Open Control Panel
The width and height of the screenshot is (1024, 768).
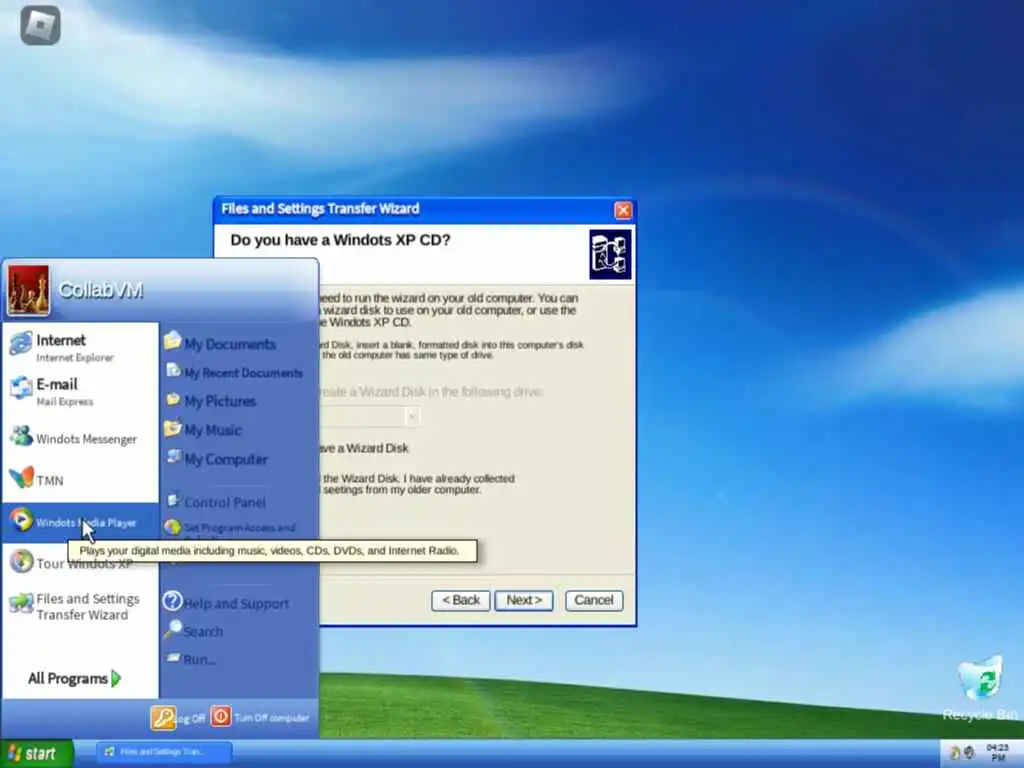pos(216,502)
